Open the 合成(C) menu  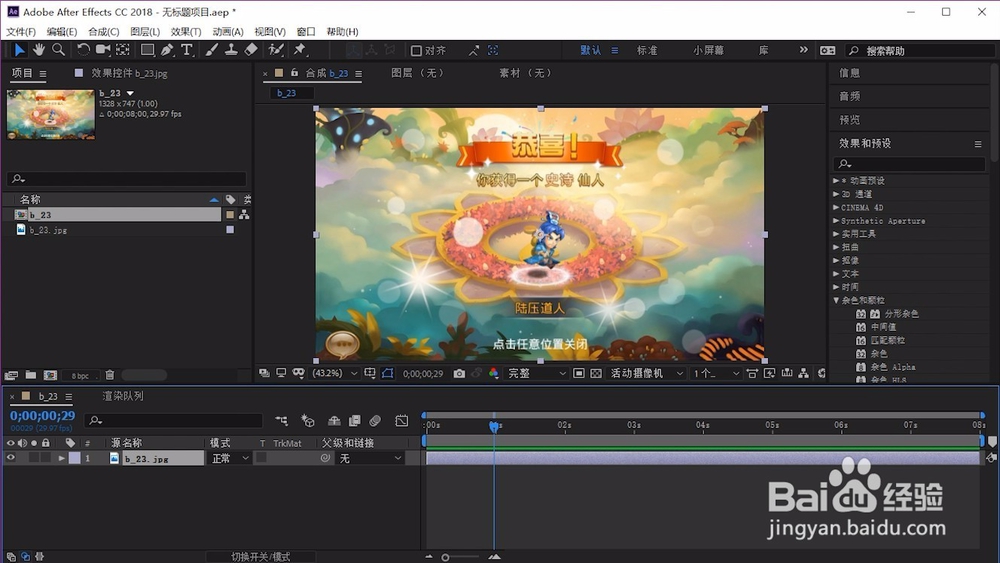104,31
